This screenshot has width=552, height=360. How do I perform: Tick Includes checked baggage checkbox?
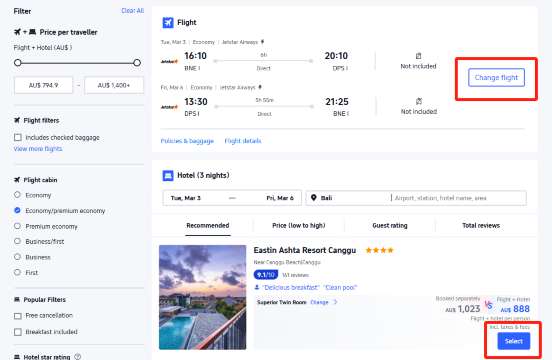18,137
